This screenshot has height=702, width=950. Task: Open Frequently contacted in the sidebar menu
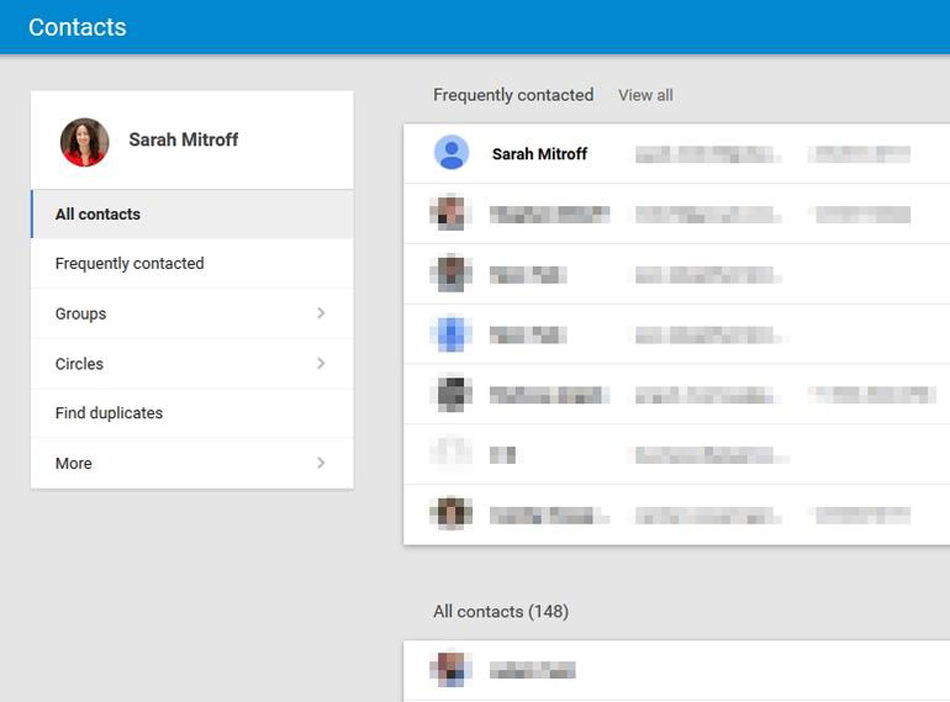129,263
